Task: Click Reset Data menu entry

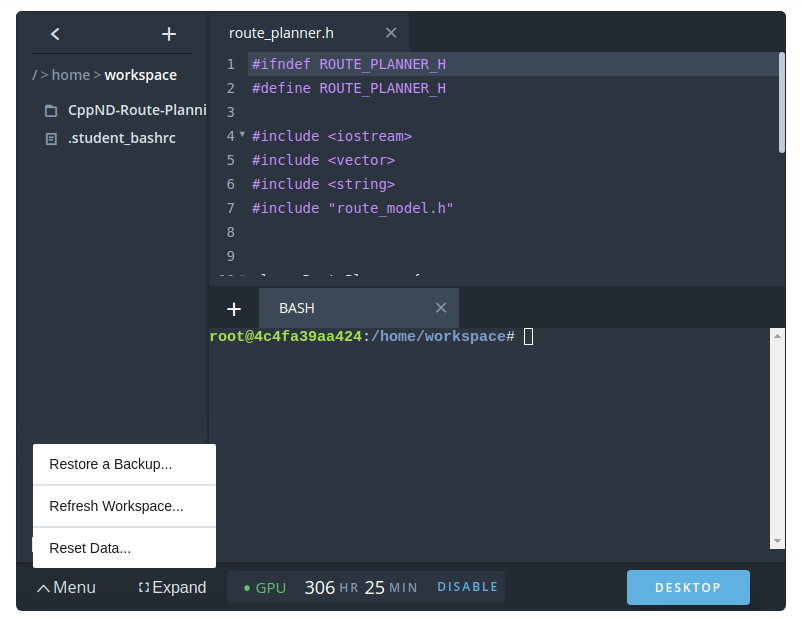Action: click(x=90, y=548)
